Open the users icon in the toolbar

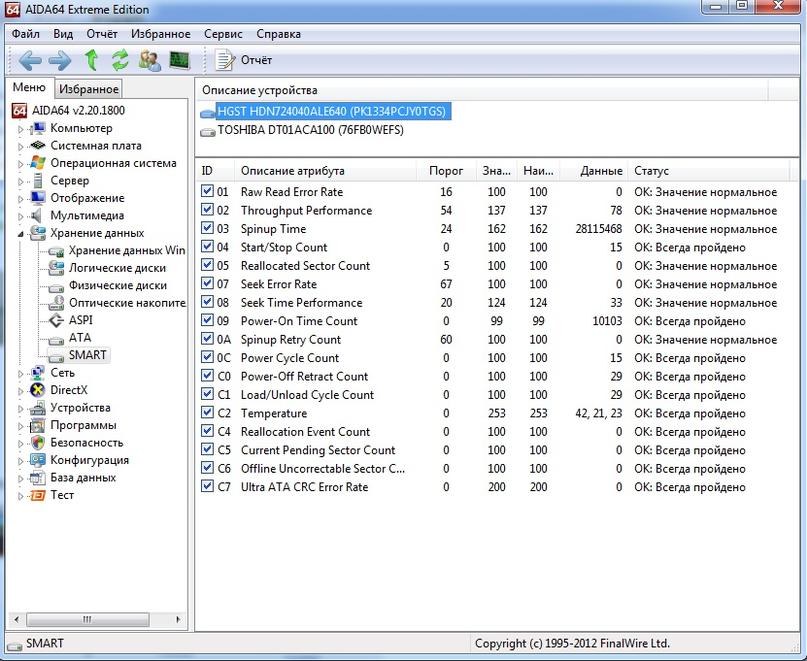click(150, 60)
